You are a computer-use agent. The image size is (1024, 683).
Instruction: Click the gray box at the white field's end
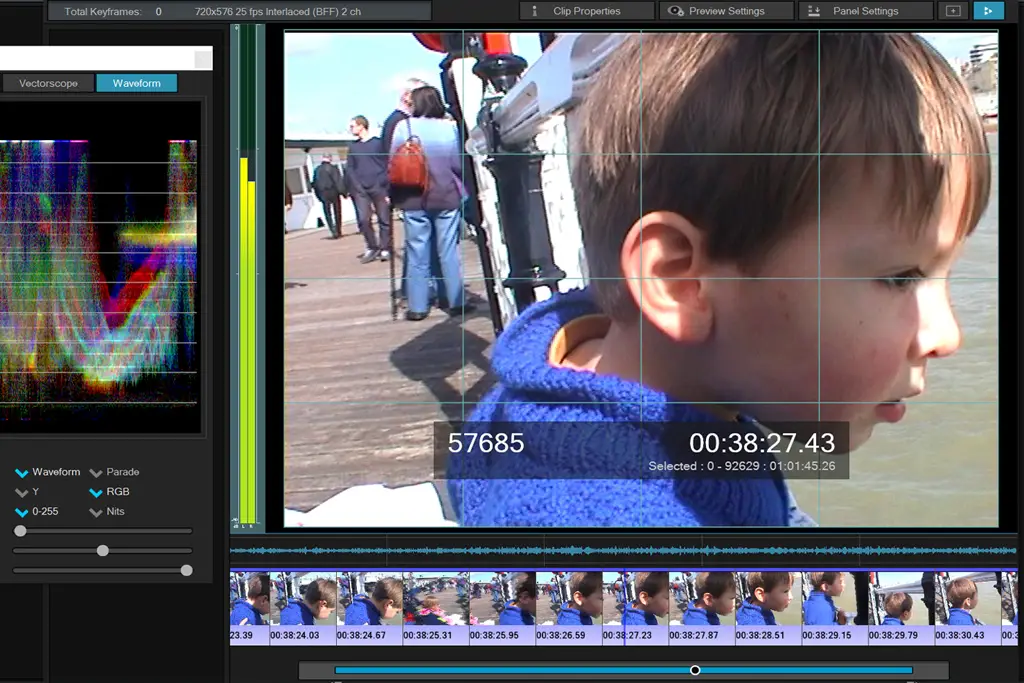(203, 59)
